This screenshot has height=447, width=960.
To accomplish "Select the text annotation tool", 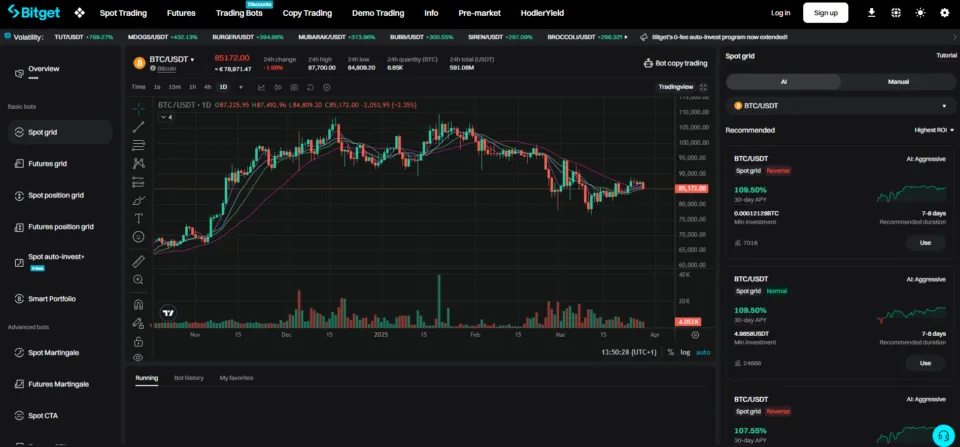I will 139,218.
